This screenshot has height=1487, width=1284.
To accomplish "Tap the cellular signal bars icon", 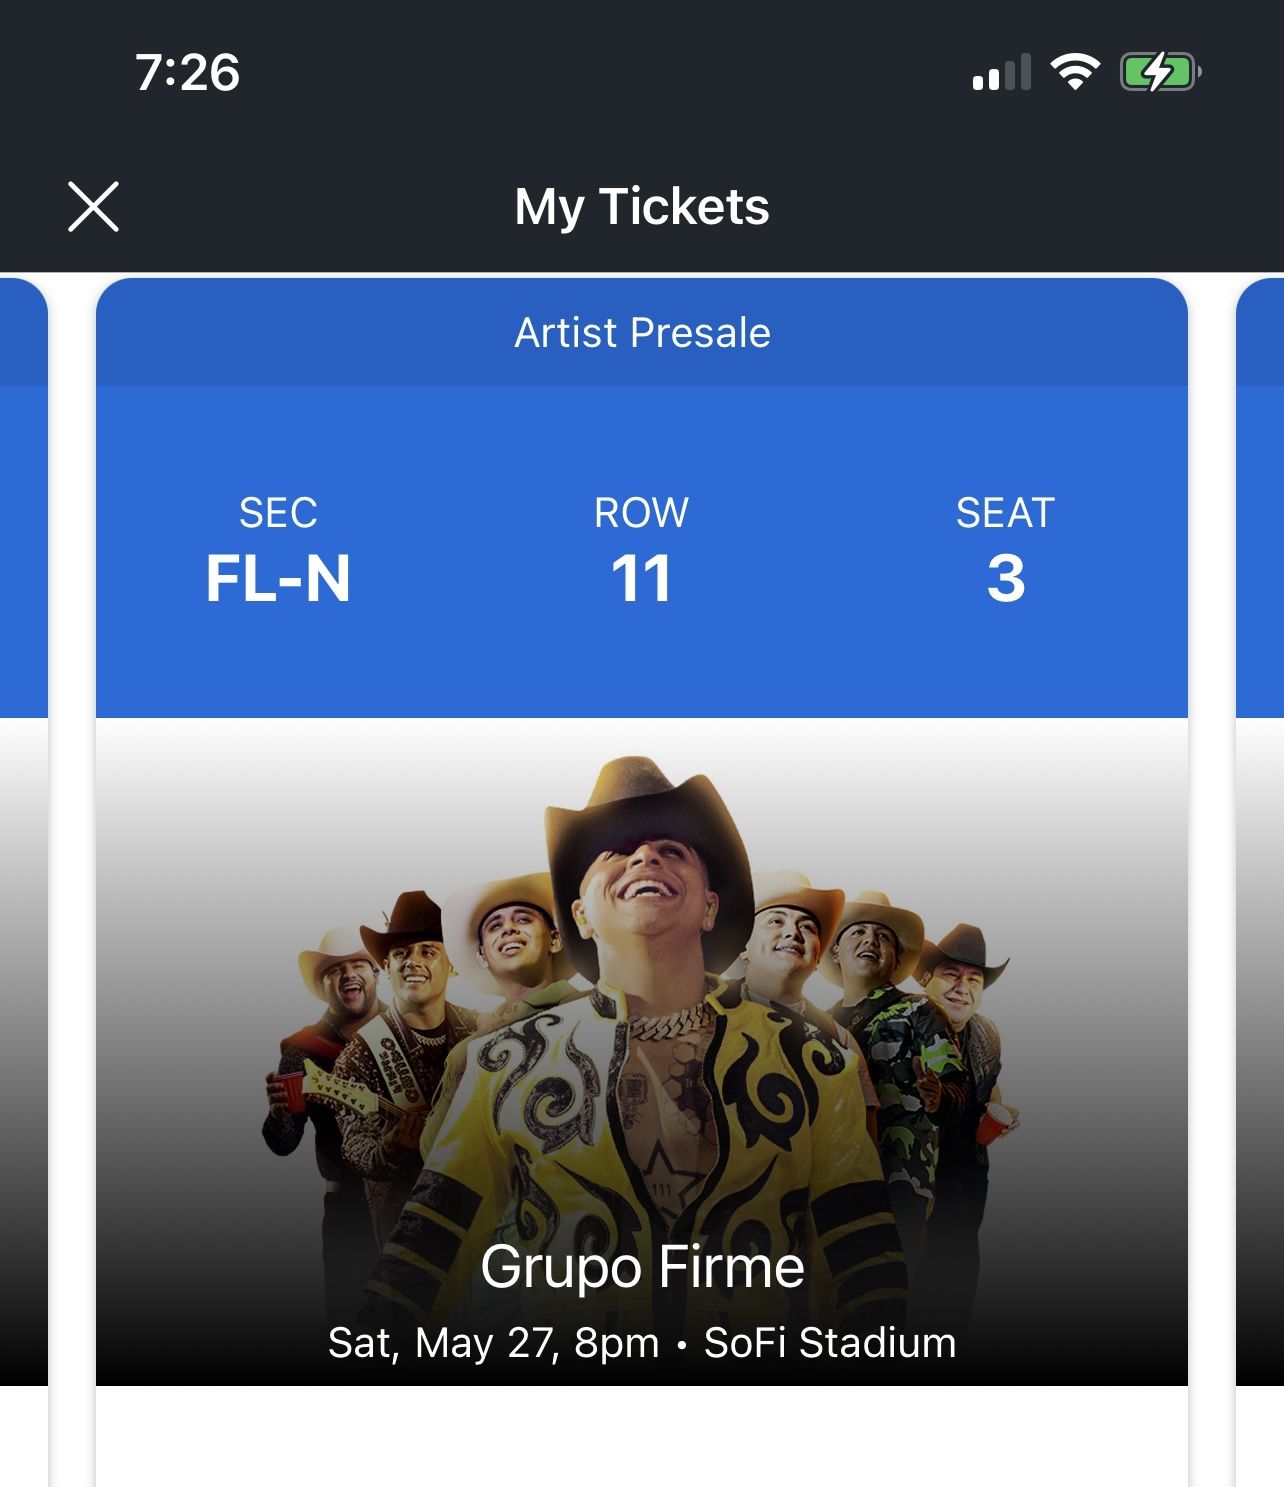I will pyautogui.click(x=1001, y=73).
